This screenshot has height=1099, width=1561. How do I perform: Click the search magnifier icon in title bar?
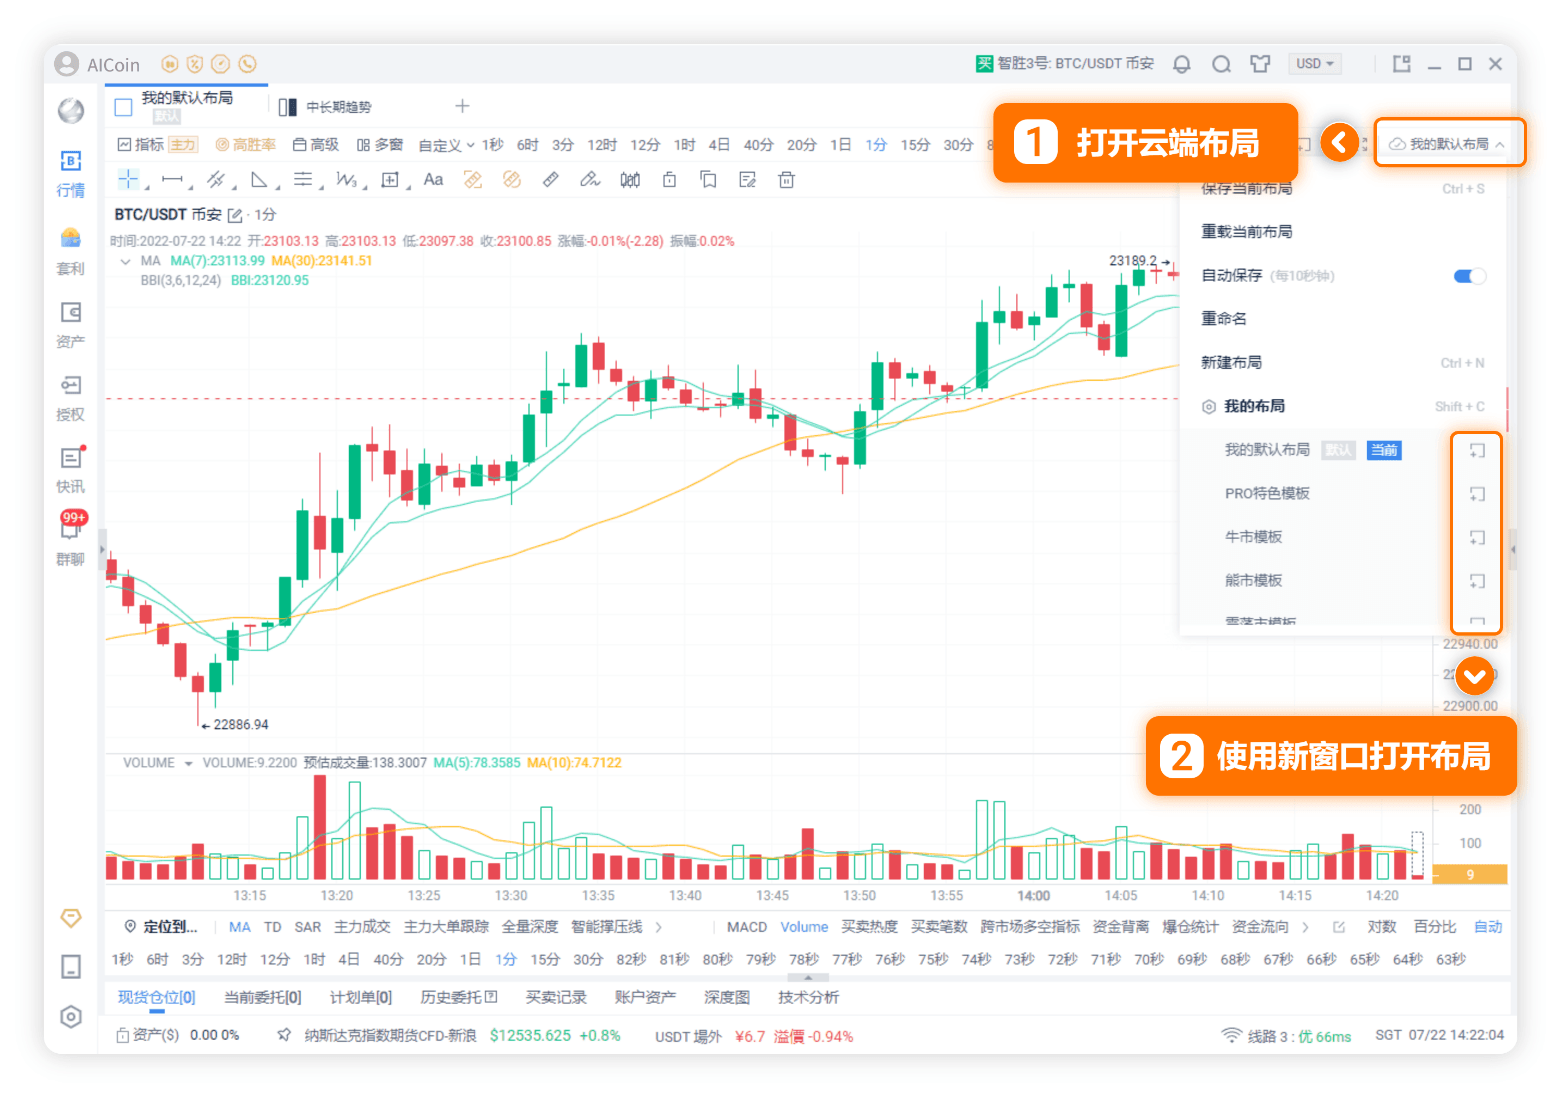[x=1221, y=64]
